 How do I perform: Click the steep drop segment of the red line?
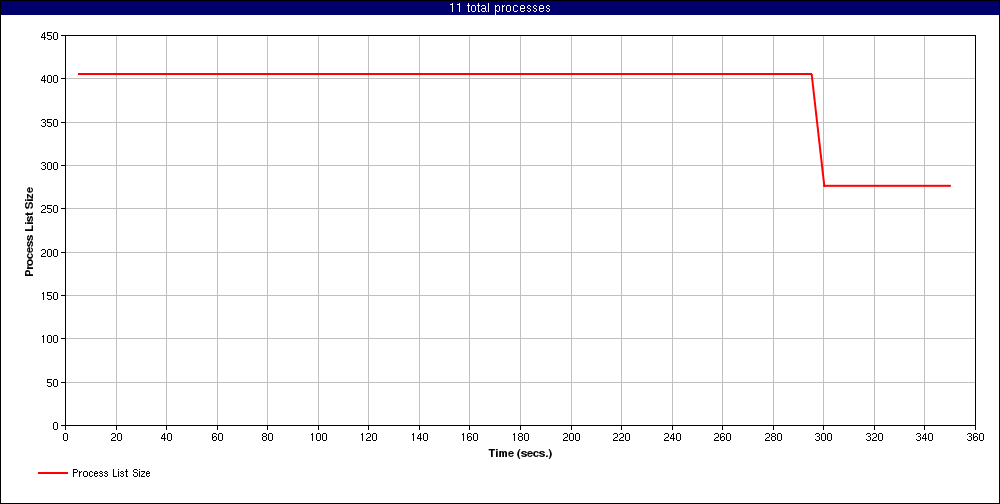coord(818,130)
